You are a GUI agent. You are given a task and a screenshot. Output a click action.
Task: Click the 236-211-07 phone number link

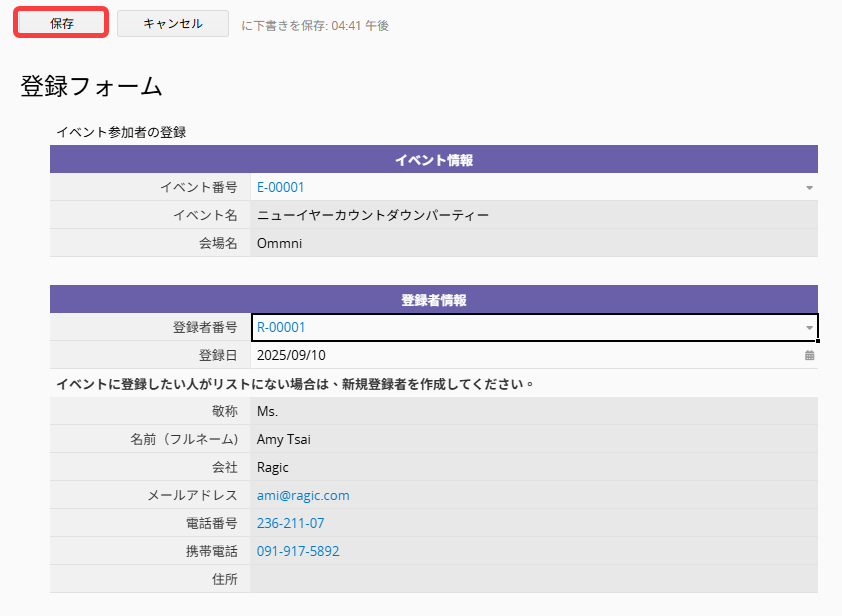point(291,523)
